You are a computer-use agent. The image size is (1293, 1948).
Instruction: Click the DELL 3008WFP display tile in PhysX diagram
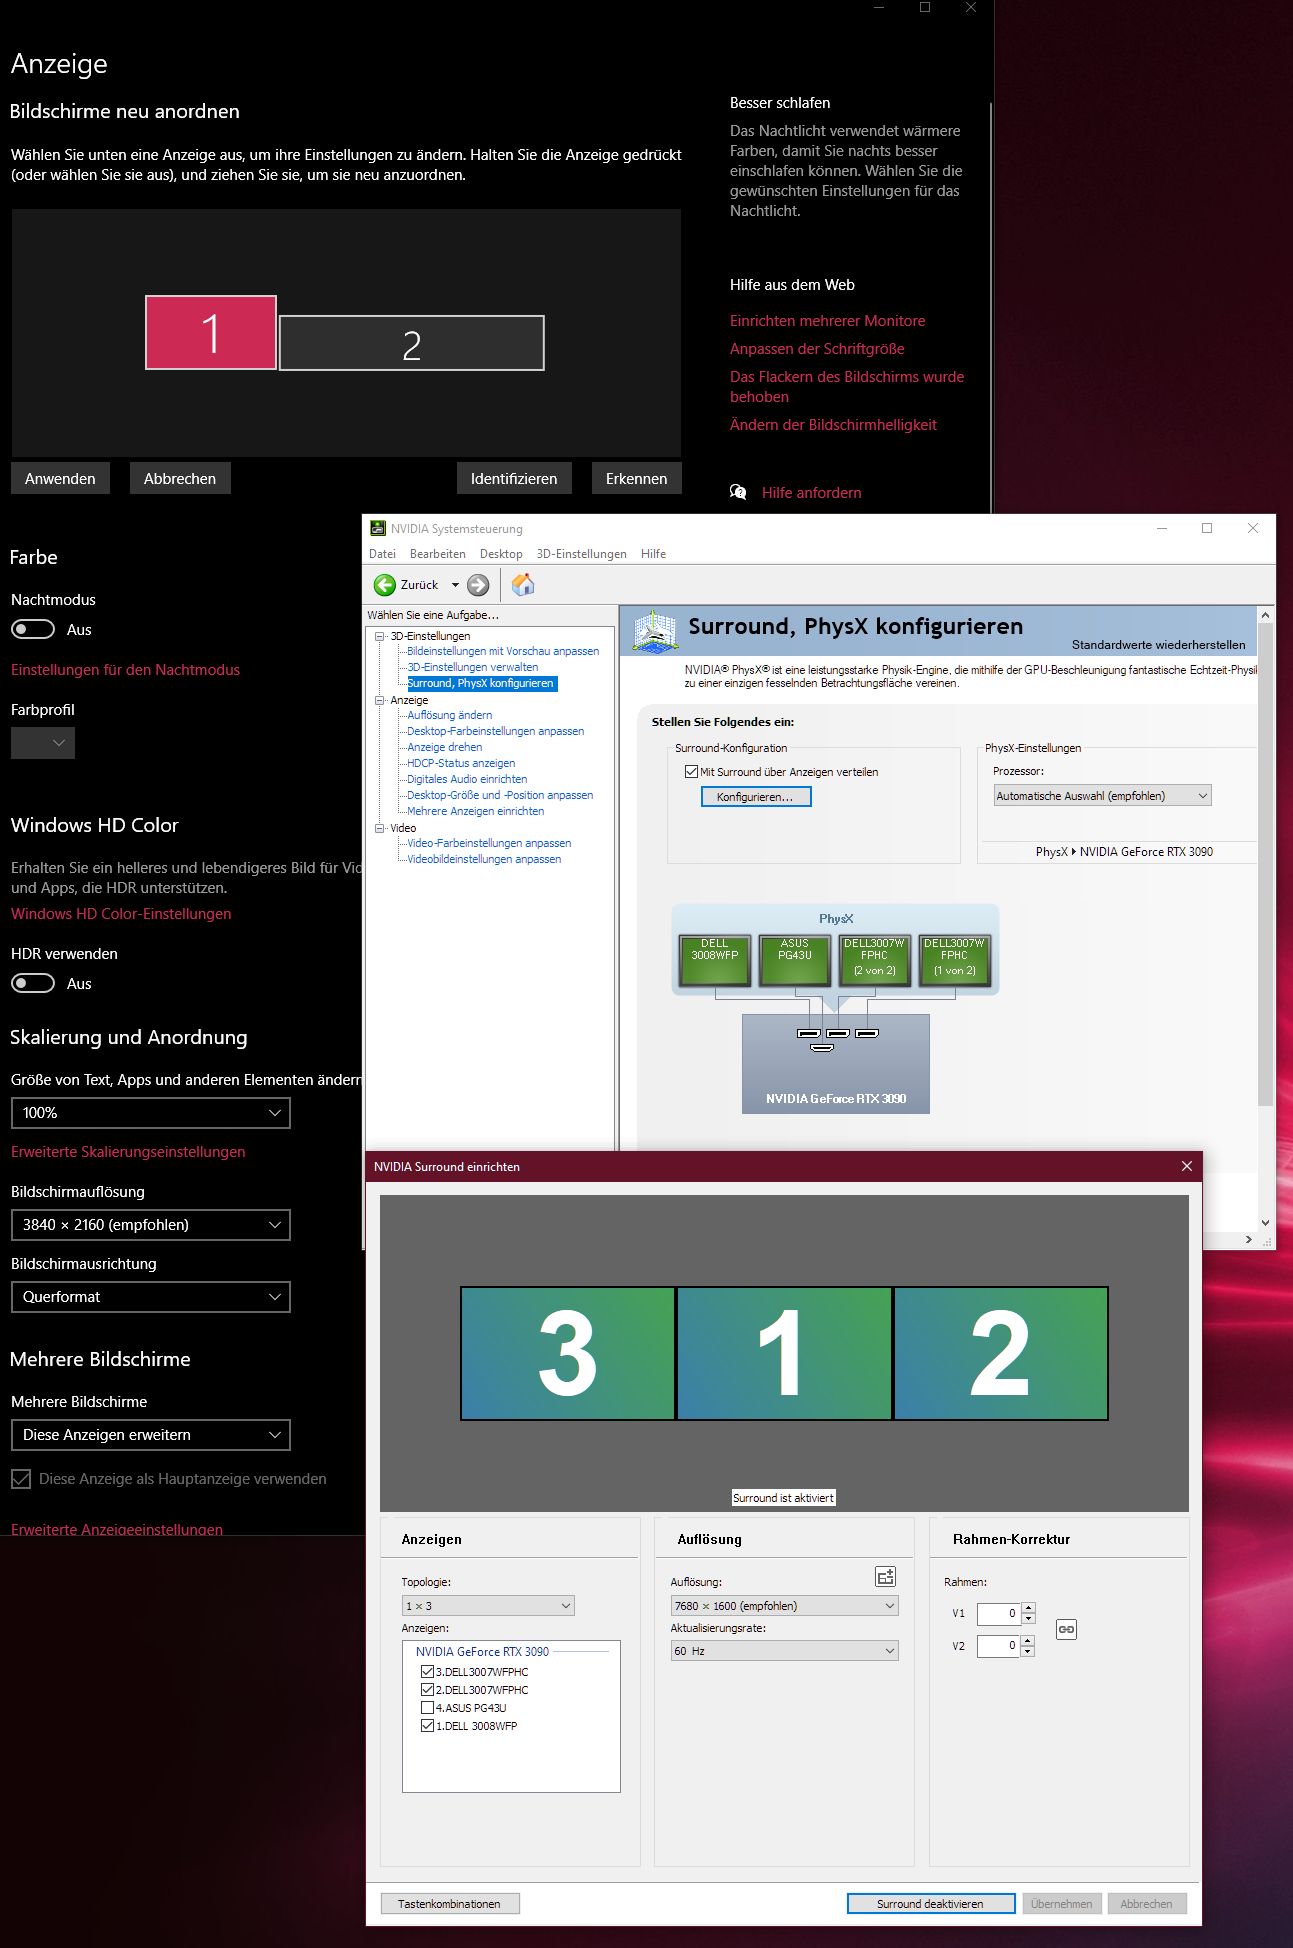coord(715,962)
